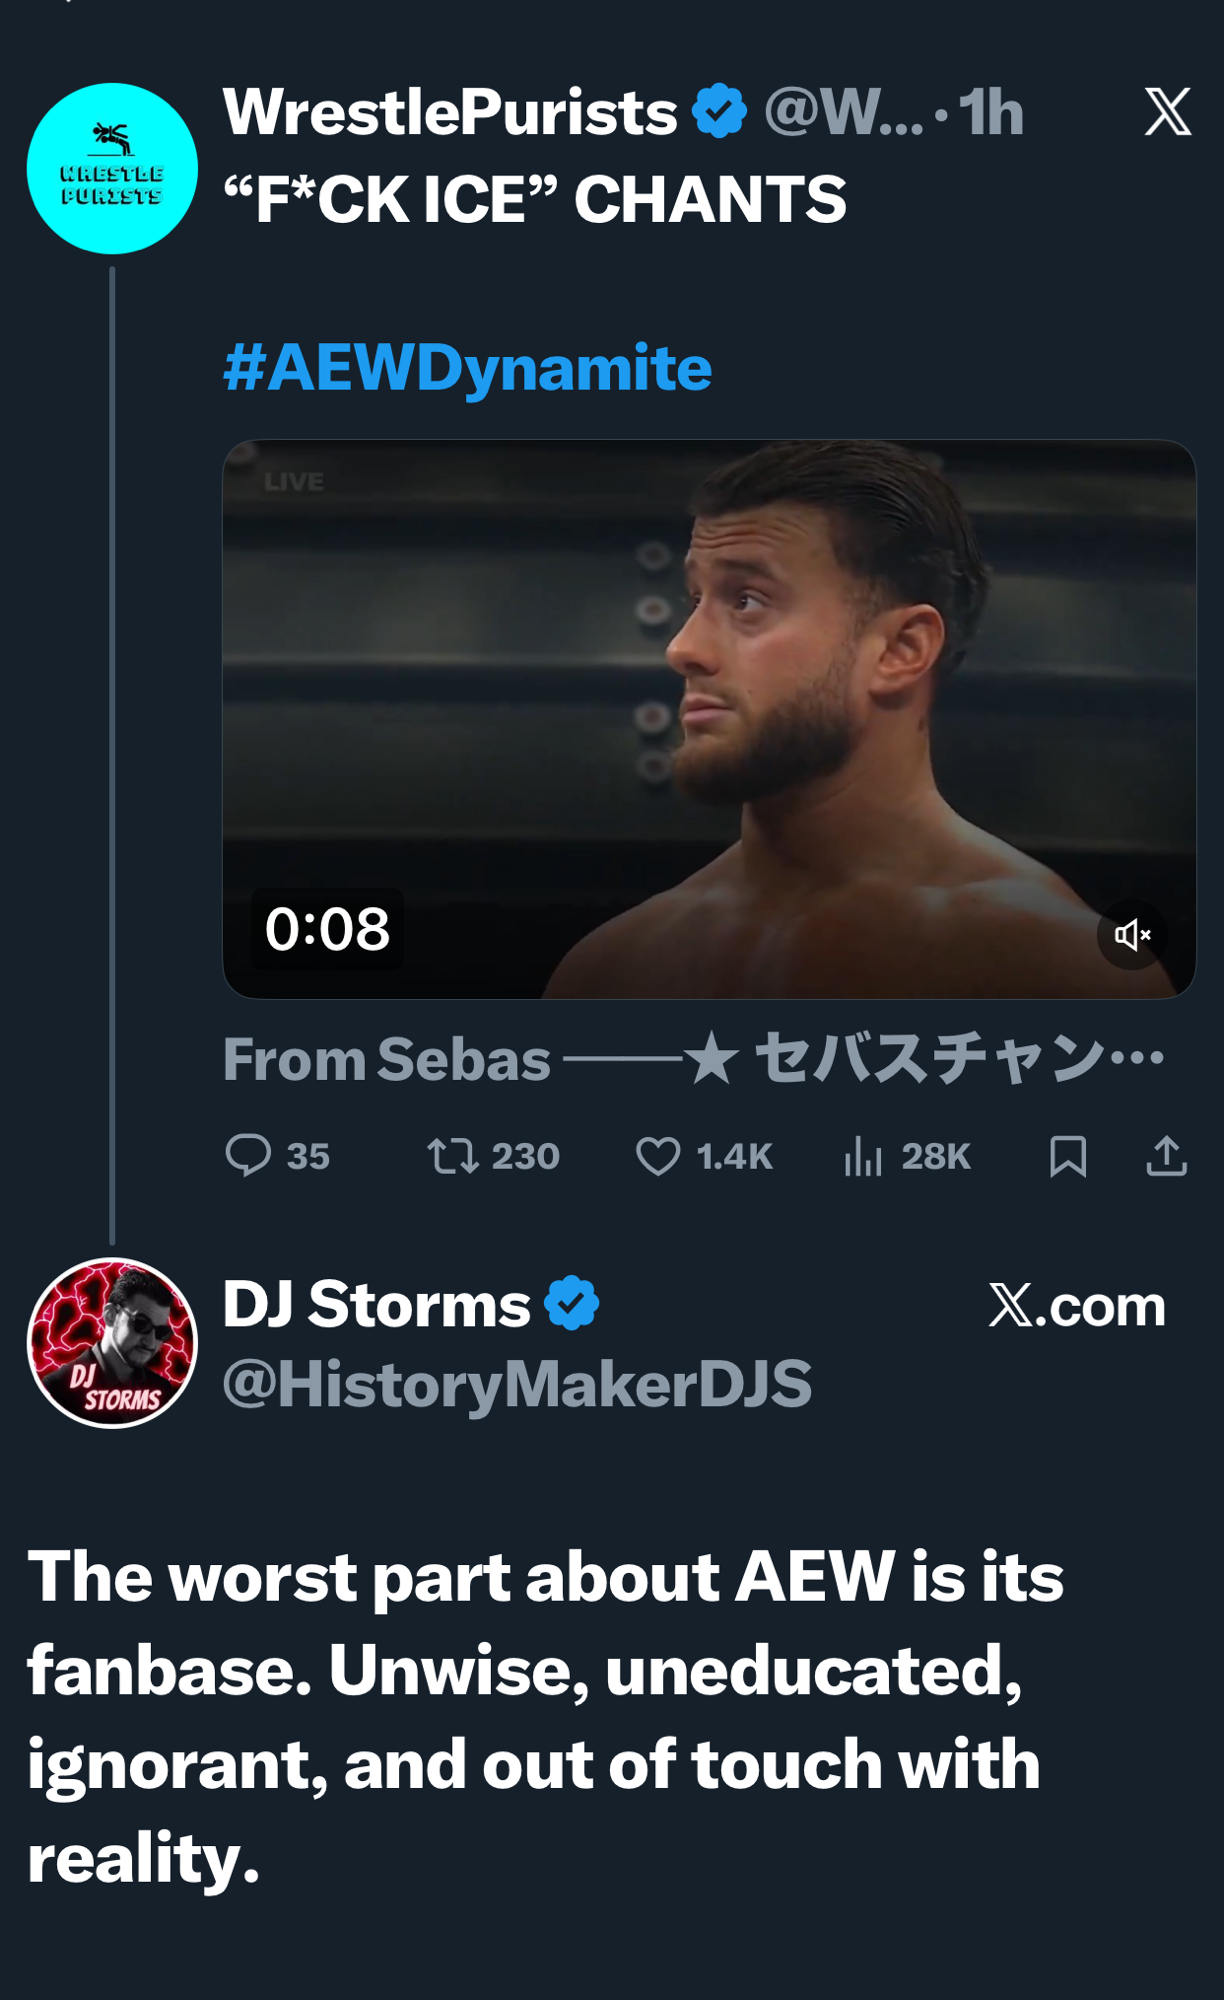Bookmark the WrestlePurists post
Screen dimensions: 1224x2000
pyautogui.click(x=1068, y=1156)
